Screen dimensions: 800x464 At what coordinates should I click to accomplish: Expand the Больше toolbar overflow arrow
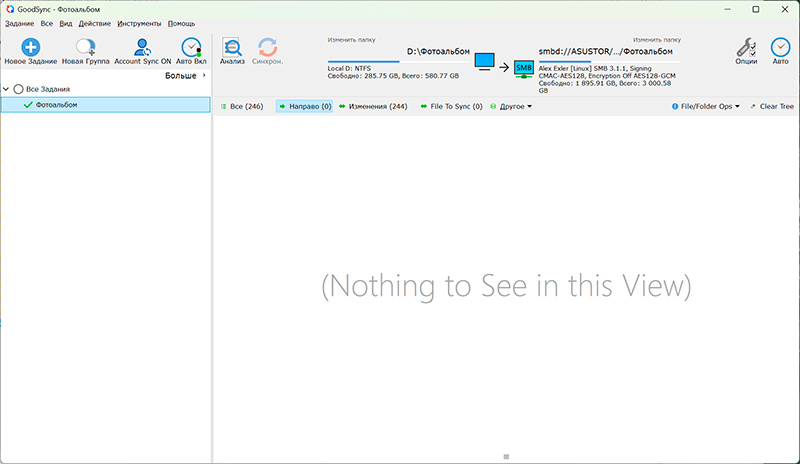point(204,75)
